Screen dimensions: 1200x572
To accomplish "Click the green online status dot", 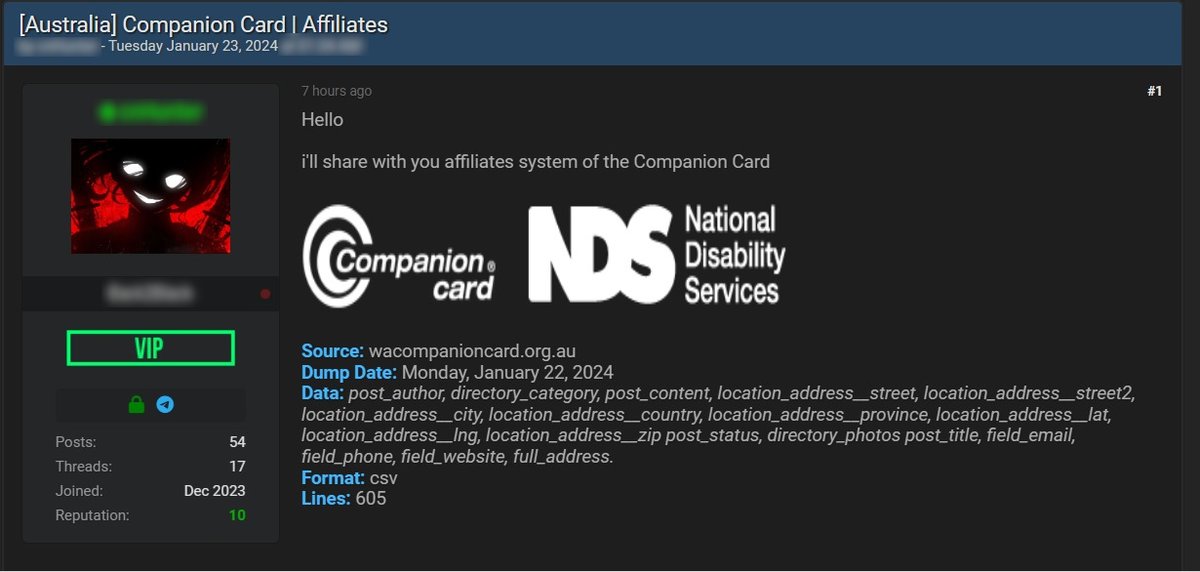I will tap(106, 113).
